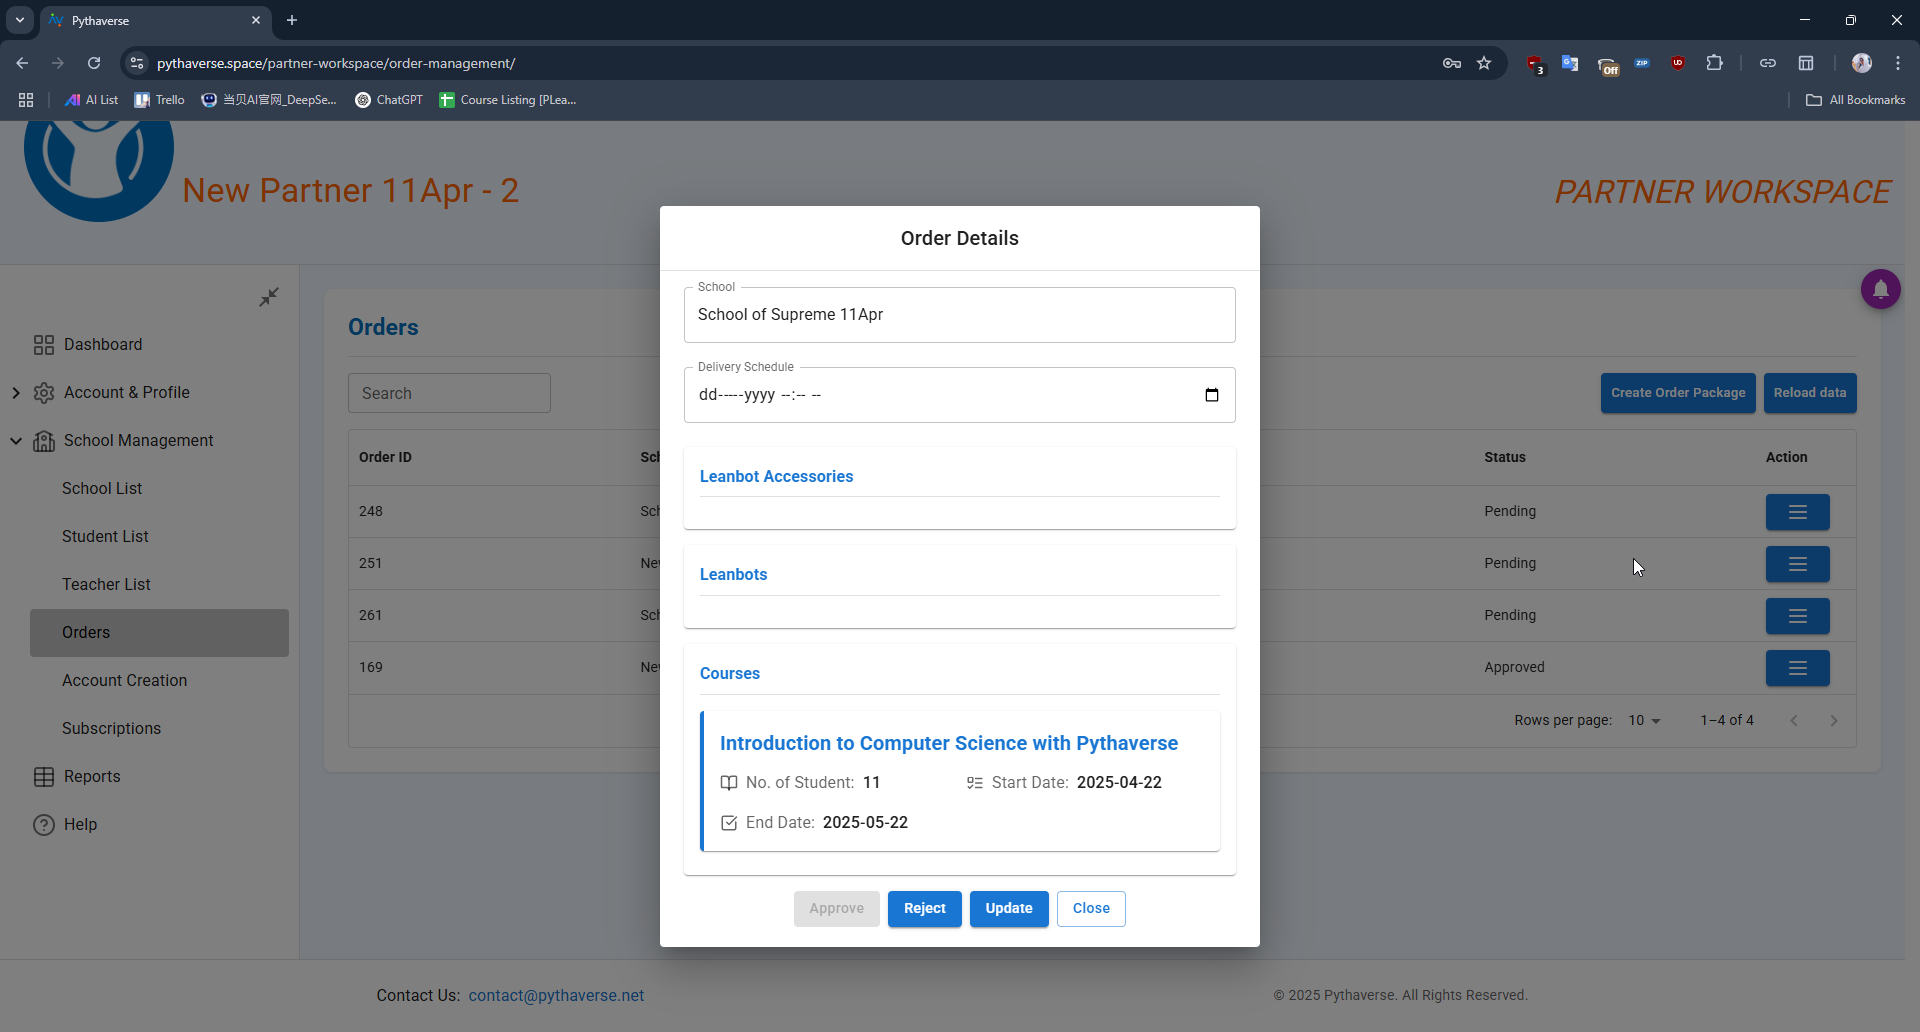Open the browser profile avatar

tap(1861, 63)
